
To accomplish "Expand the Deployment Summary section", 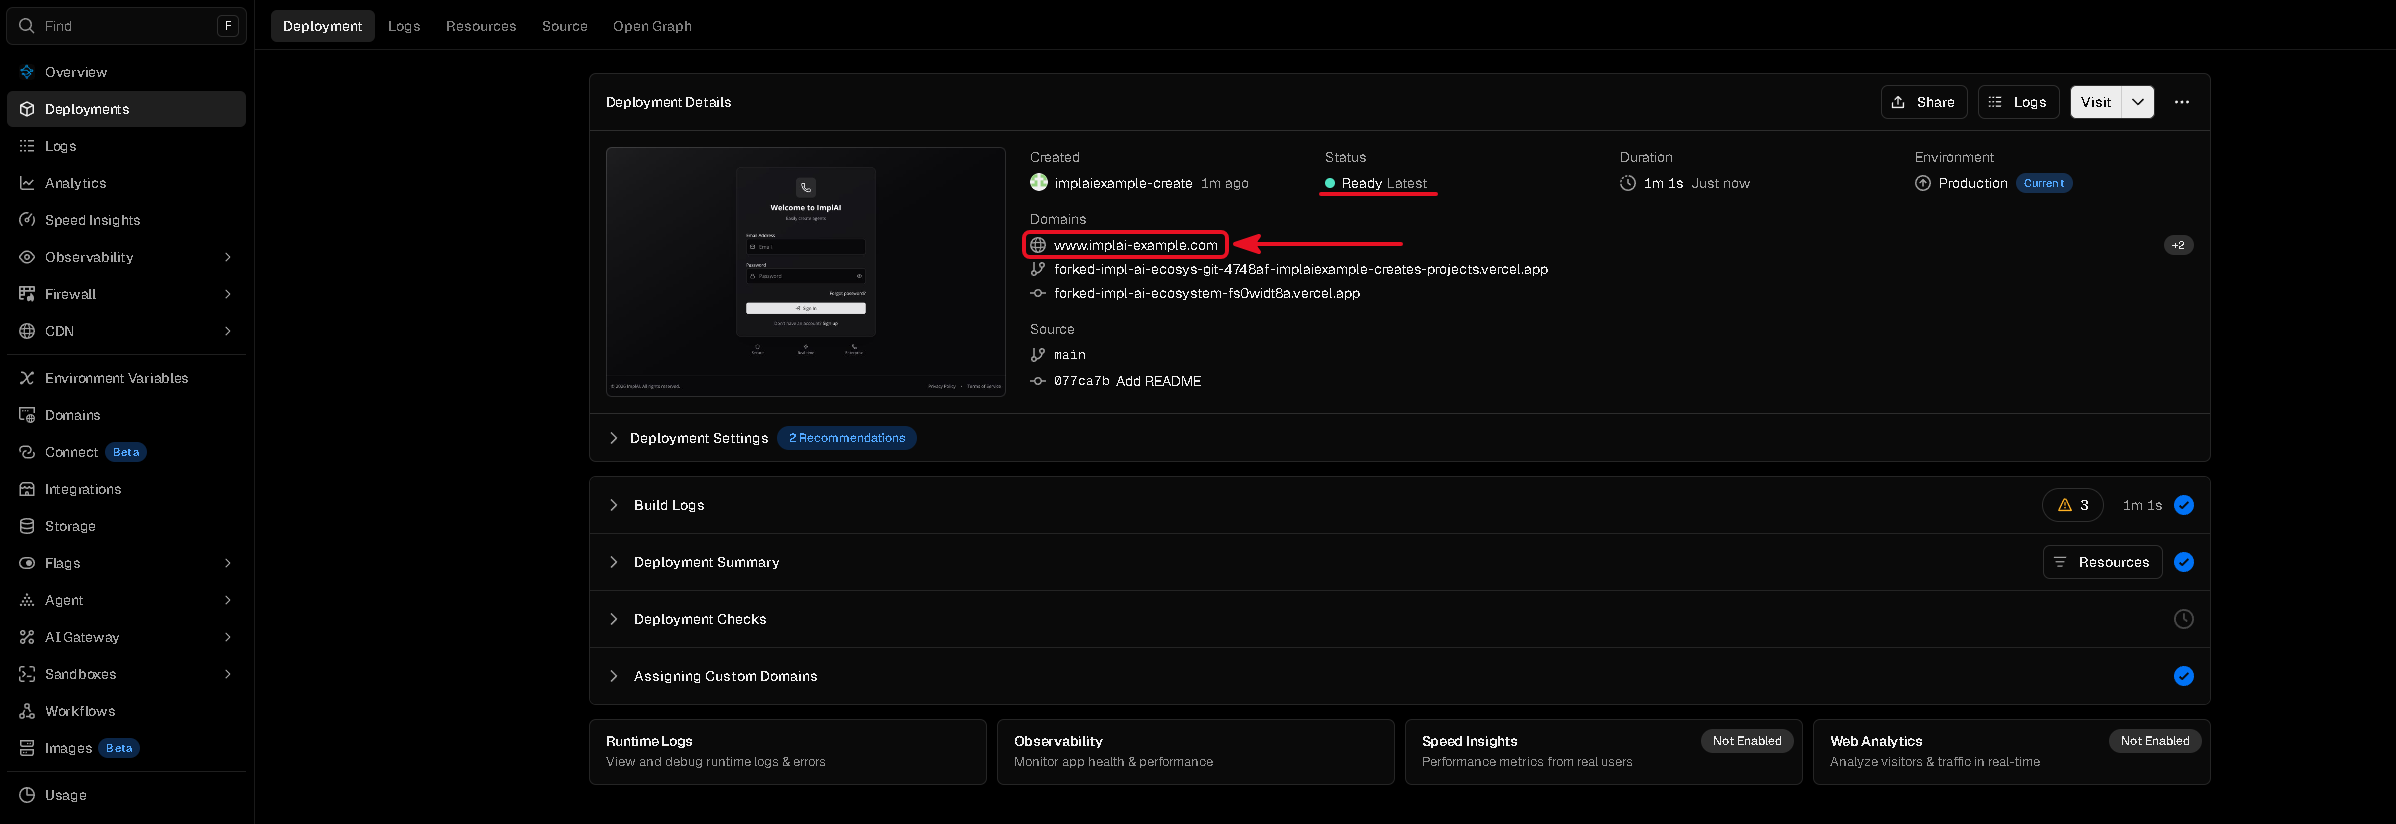I will (x=613, y=562).
